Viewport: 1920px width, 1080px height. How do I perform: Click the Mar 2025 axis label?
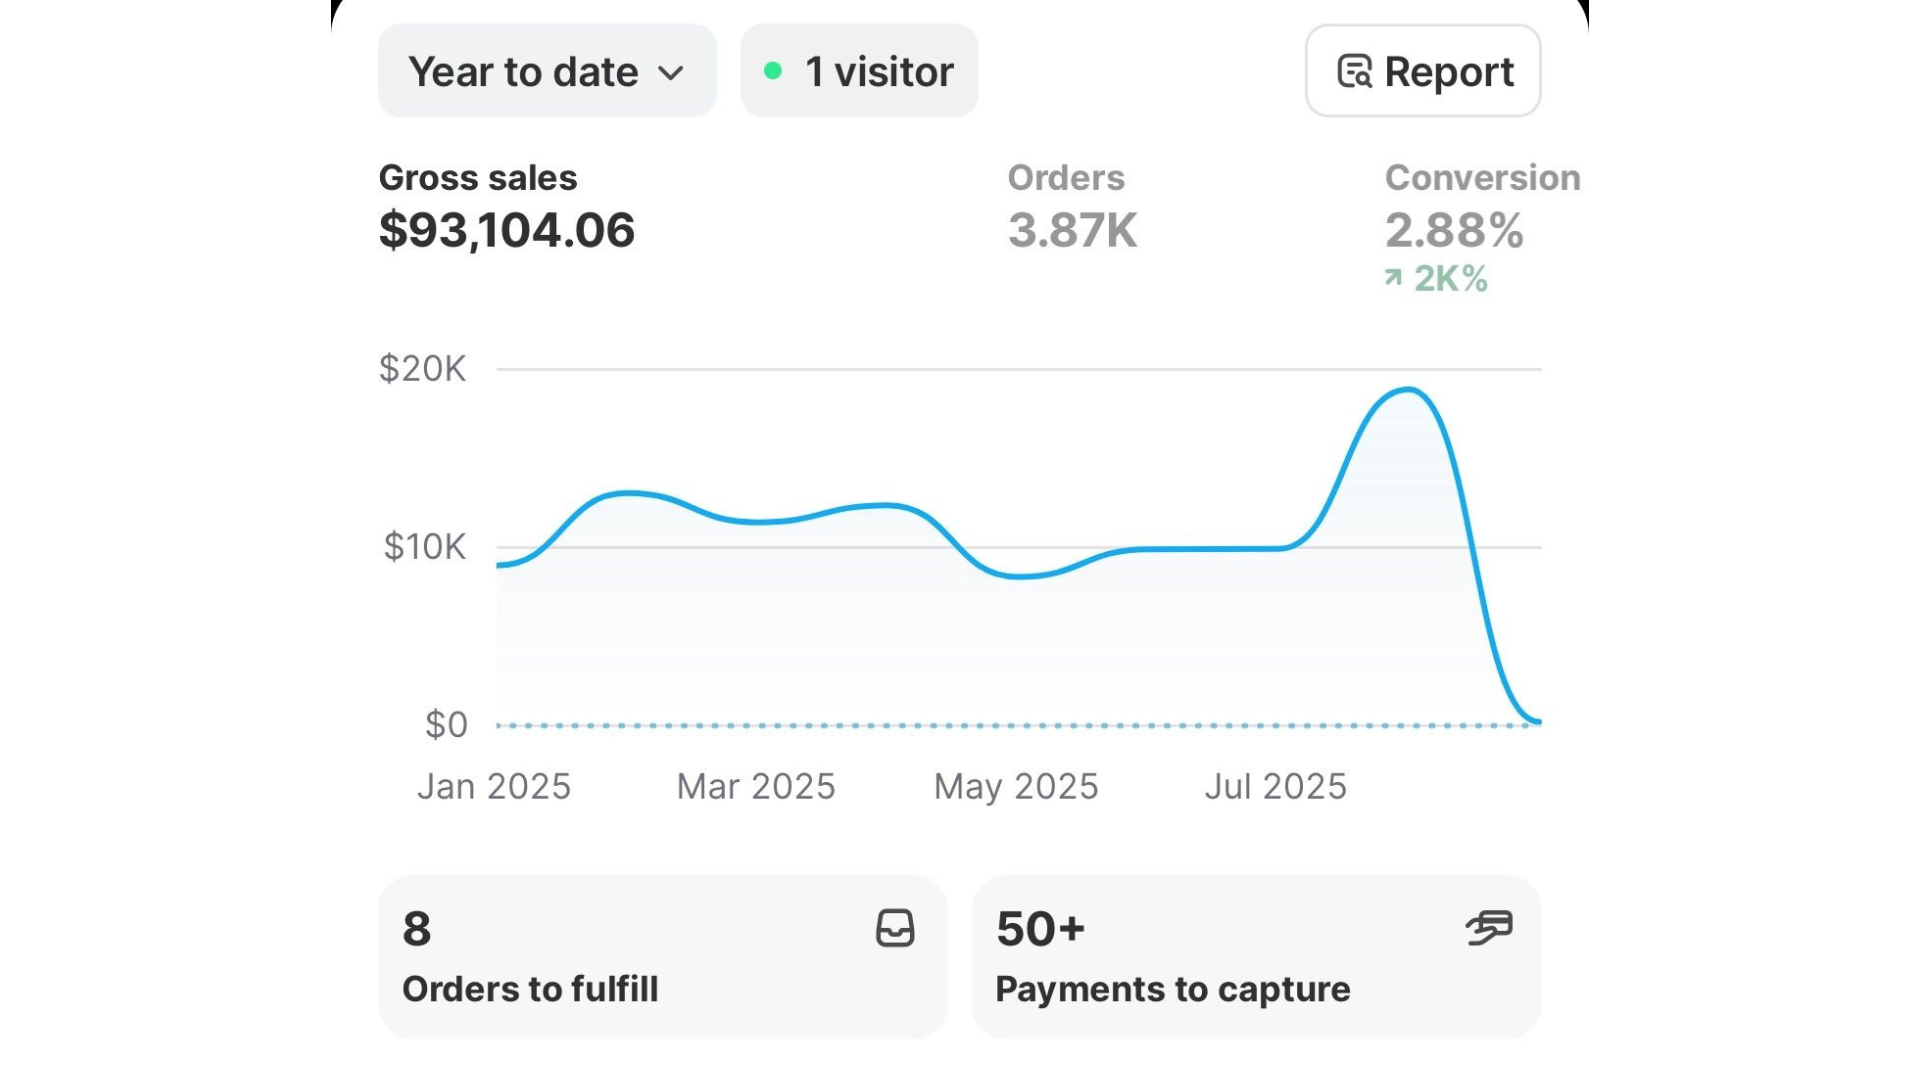coord(755,787)
